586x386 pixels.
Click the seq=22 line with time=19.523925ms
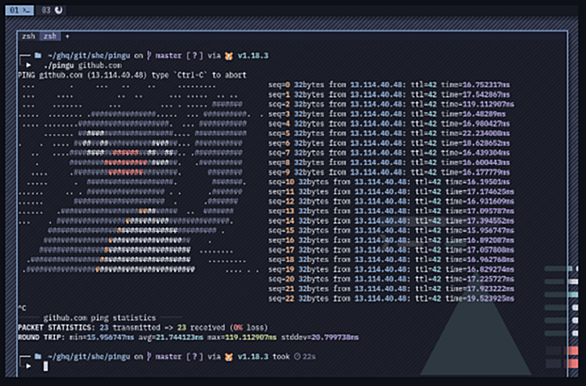tap(391, 299)
